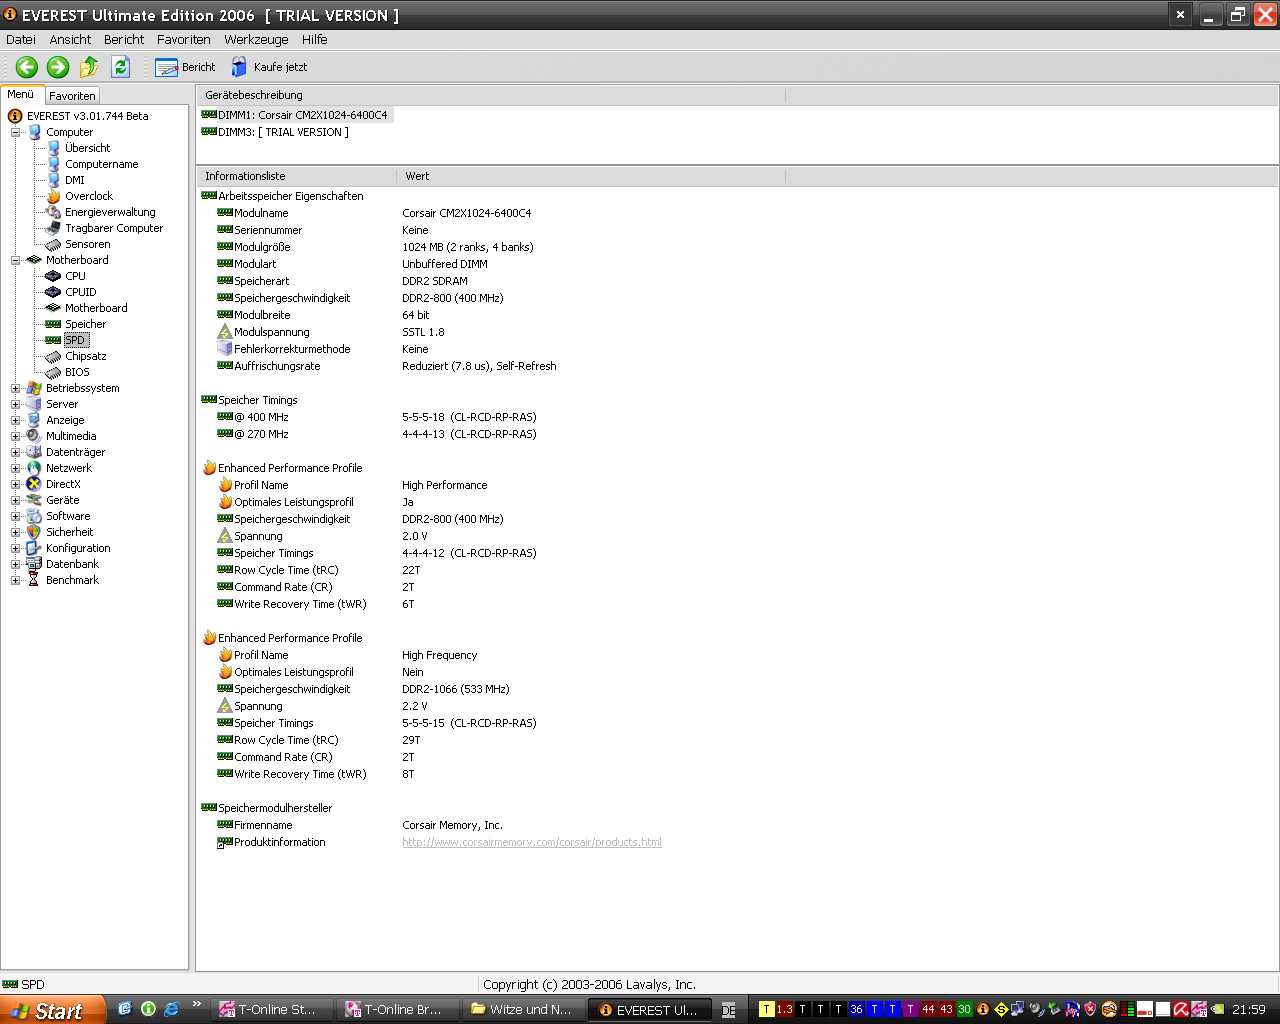
Task: Collapse the Computer tree node
Action: [x=16, y=132]
